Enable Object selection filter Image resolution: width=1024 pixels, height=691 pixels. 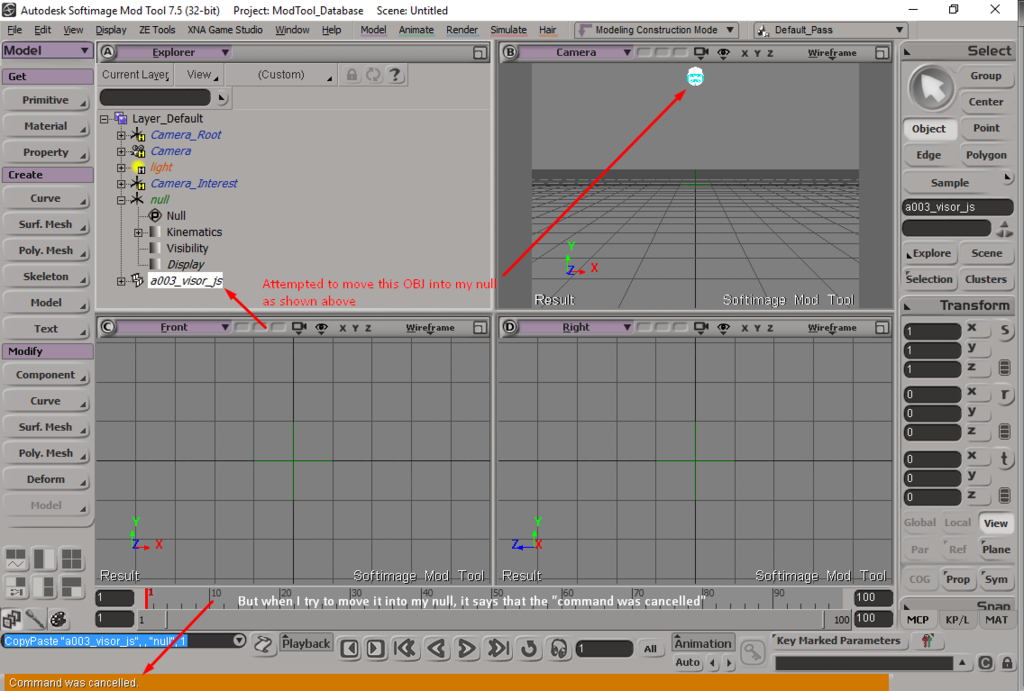929,129
